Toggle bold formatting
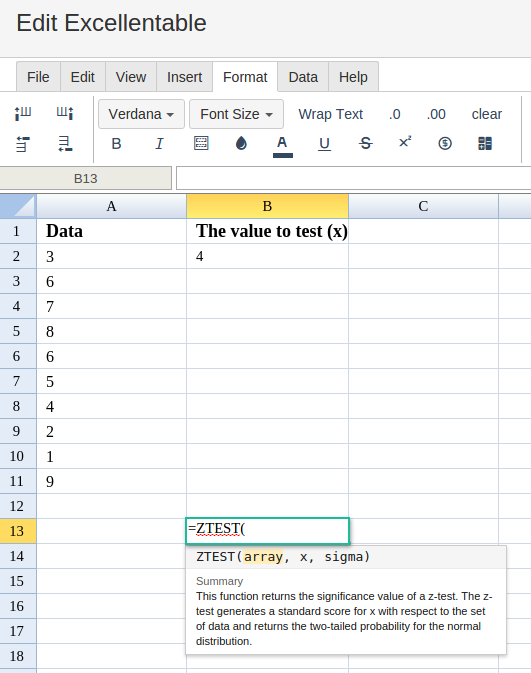 pos(116,144)
